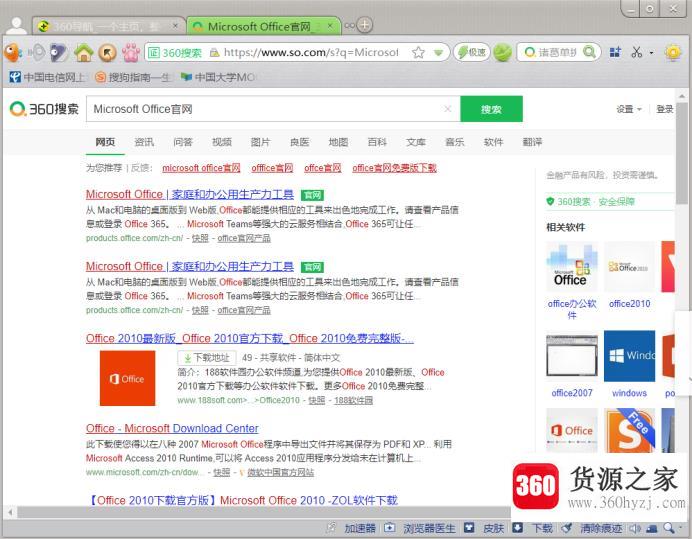The image size is (692, 539).
Task: Click the green leaf 极速 speed mode button
Action: (x=471, y=52)
